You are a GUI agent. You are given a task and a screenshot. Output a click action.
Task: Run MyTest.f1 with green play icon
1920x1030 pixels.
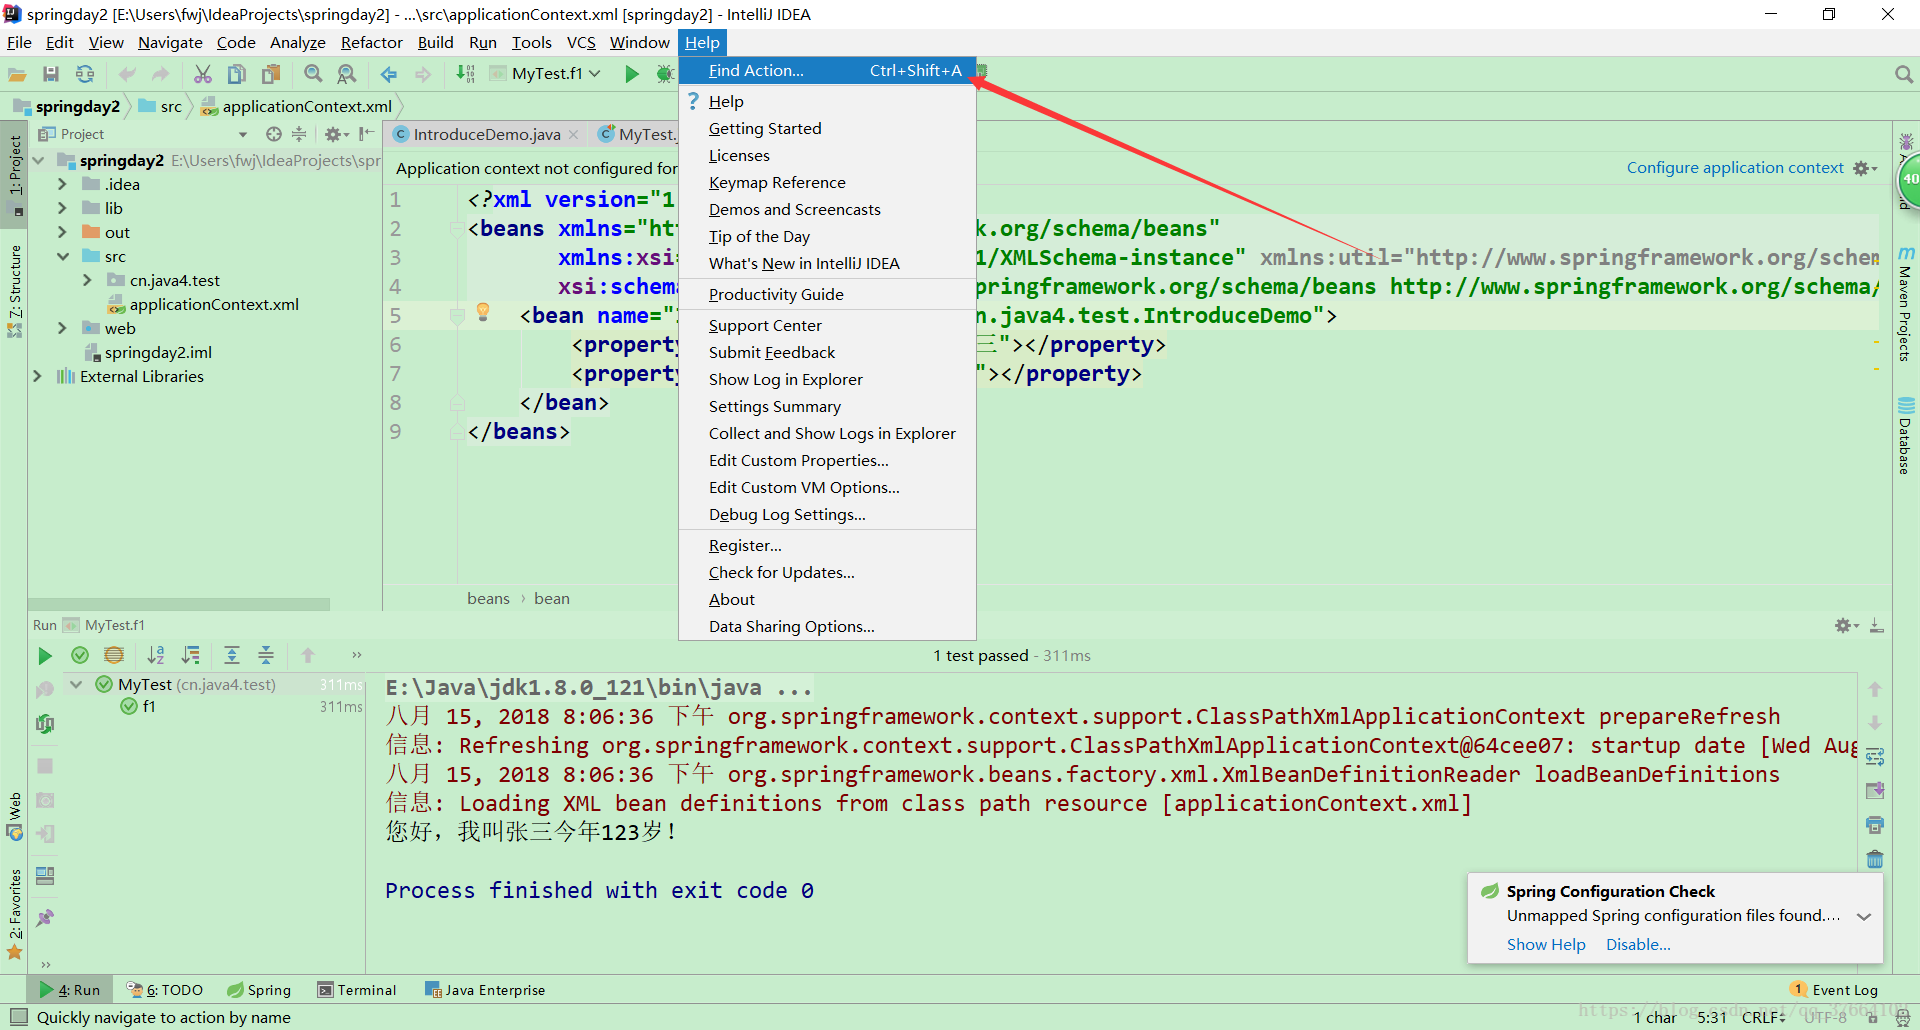pos(632,74)
